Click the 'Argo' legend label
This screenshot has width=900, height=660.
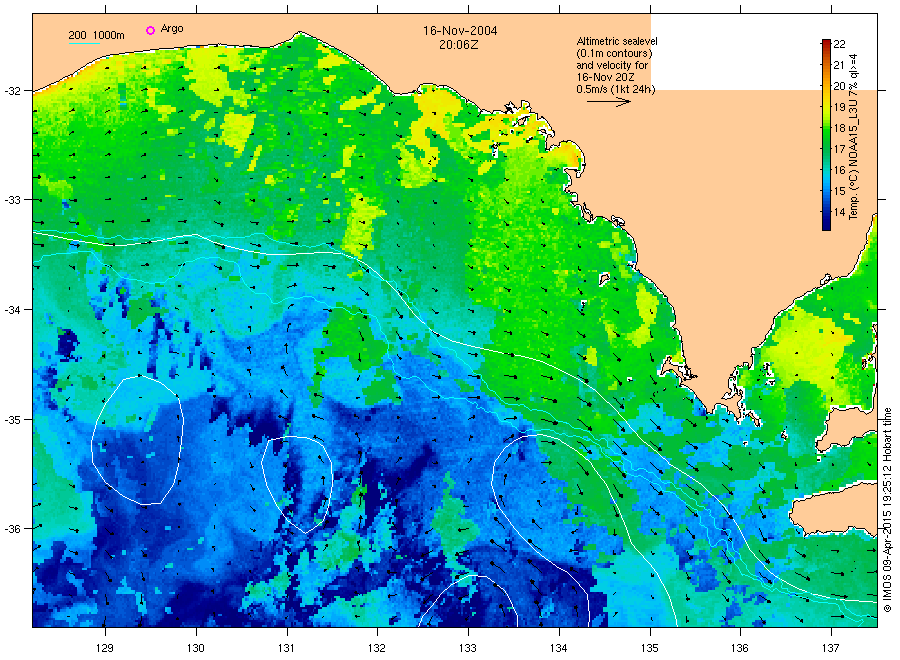pyautogui.click(x=172, y=29)
